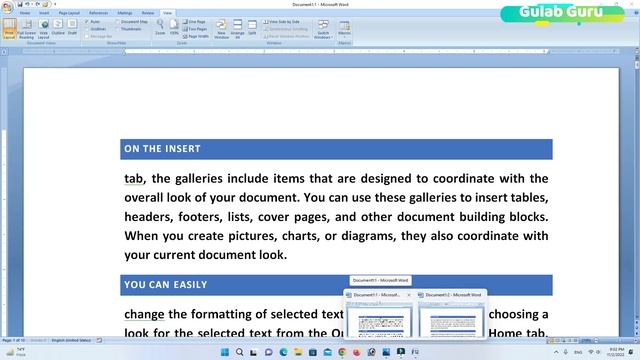The width and height of the screenshot is (640, 360).
Task: Click the page count in status bar
Action: tap(13, 340)
